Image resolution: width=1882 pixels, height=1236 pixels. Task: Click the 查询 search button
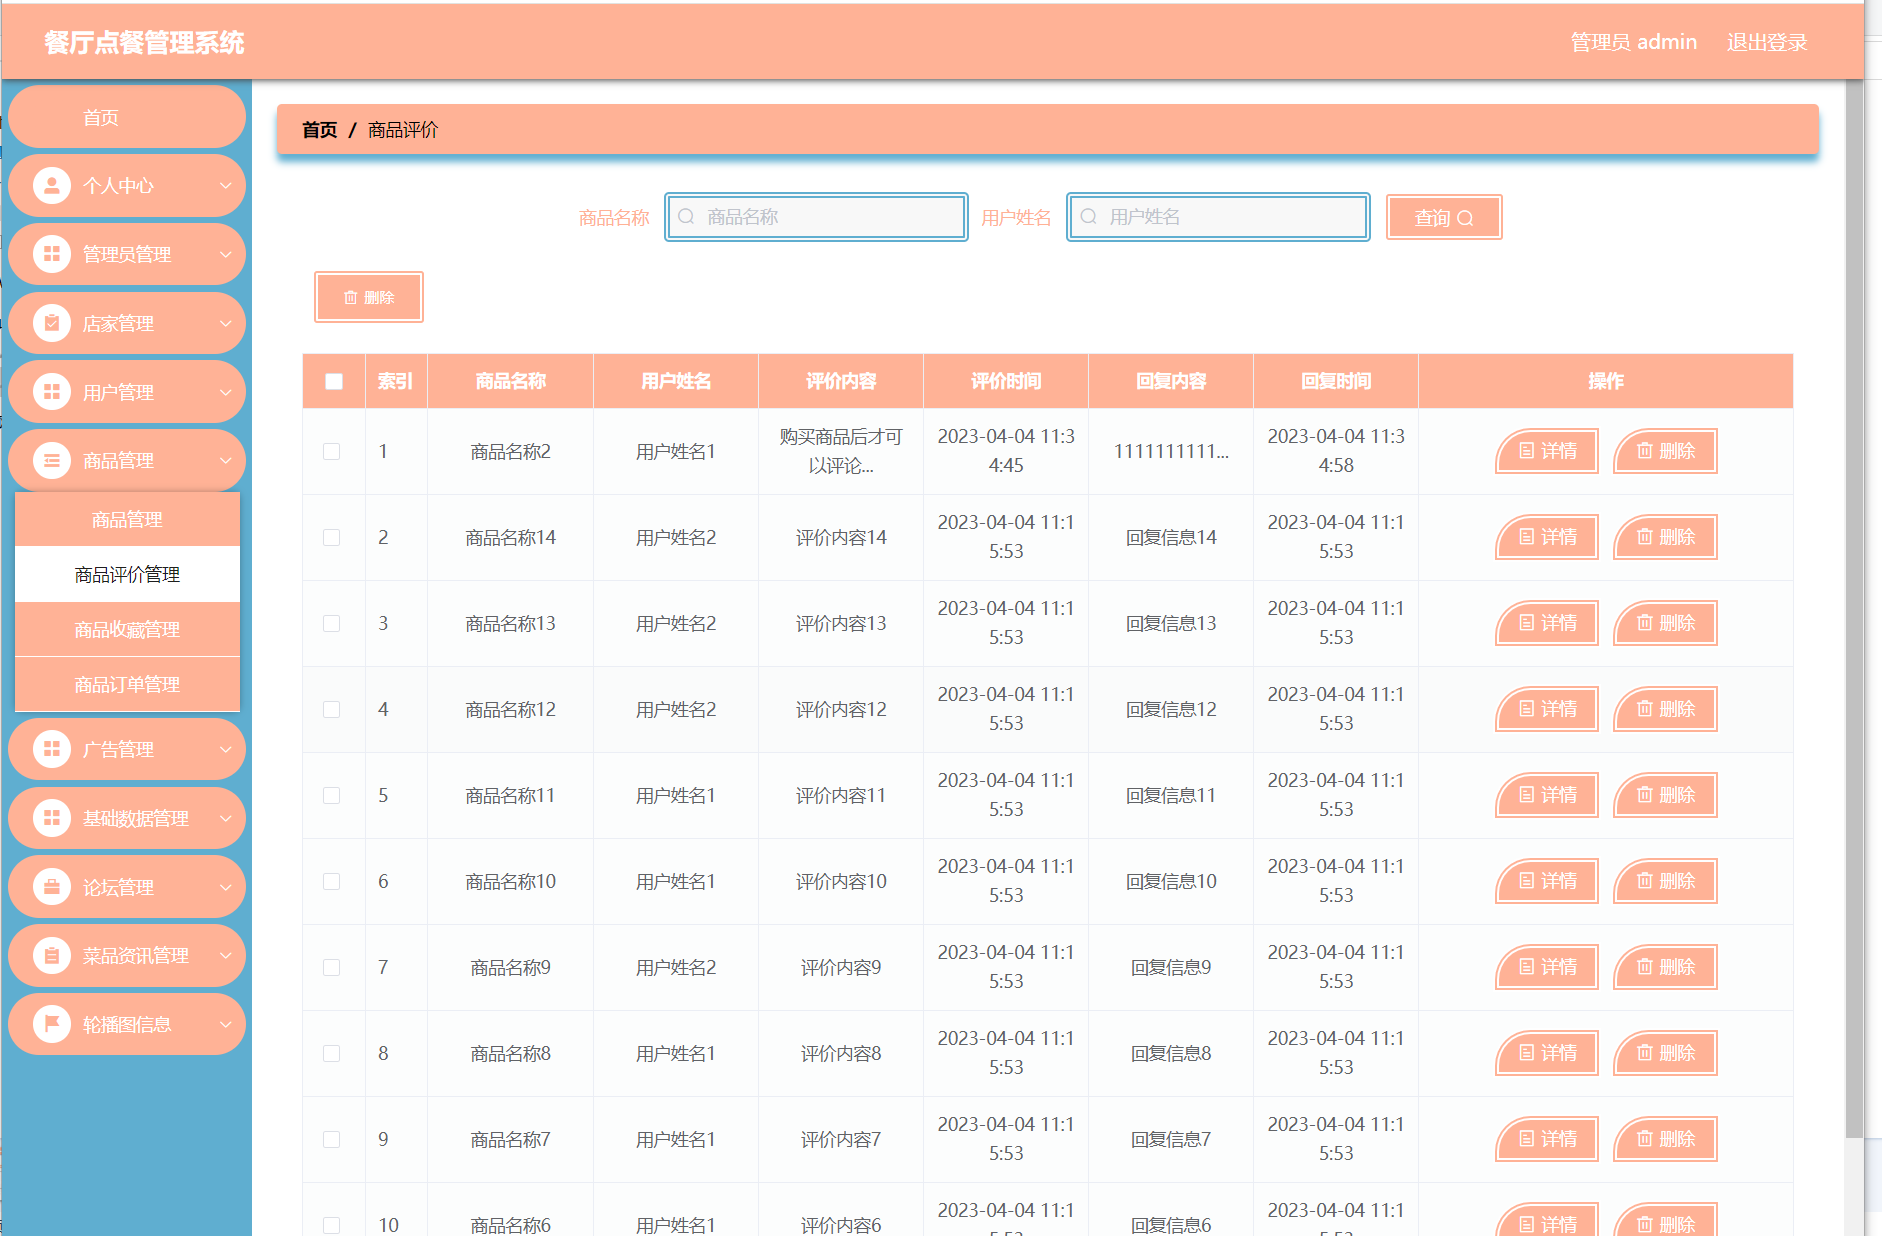(x=1443, y=218)
